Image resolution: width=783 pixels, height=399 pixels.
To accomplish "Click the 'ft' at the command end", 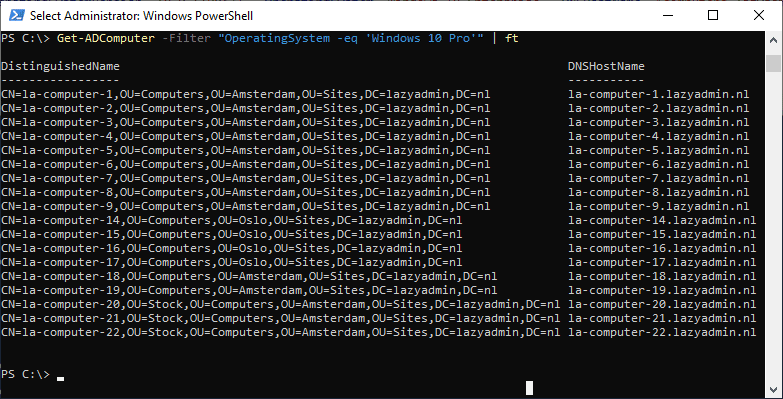I will [512, 38].
